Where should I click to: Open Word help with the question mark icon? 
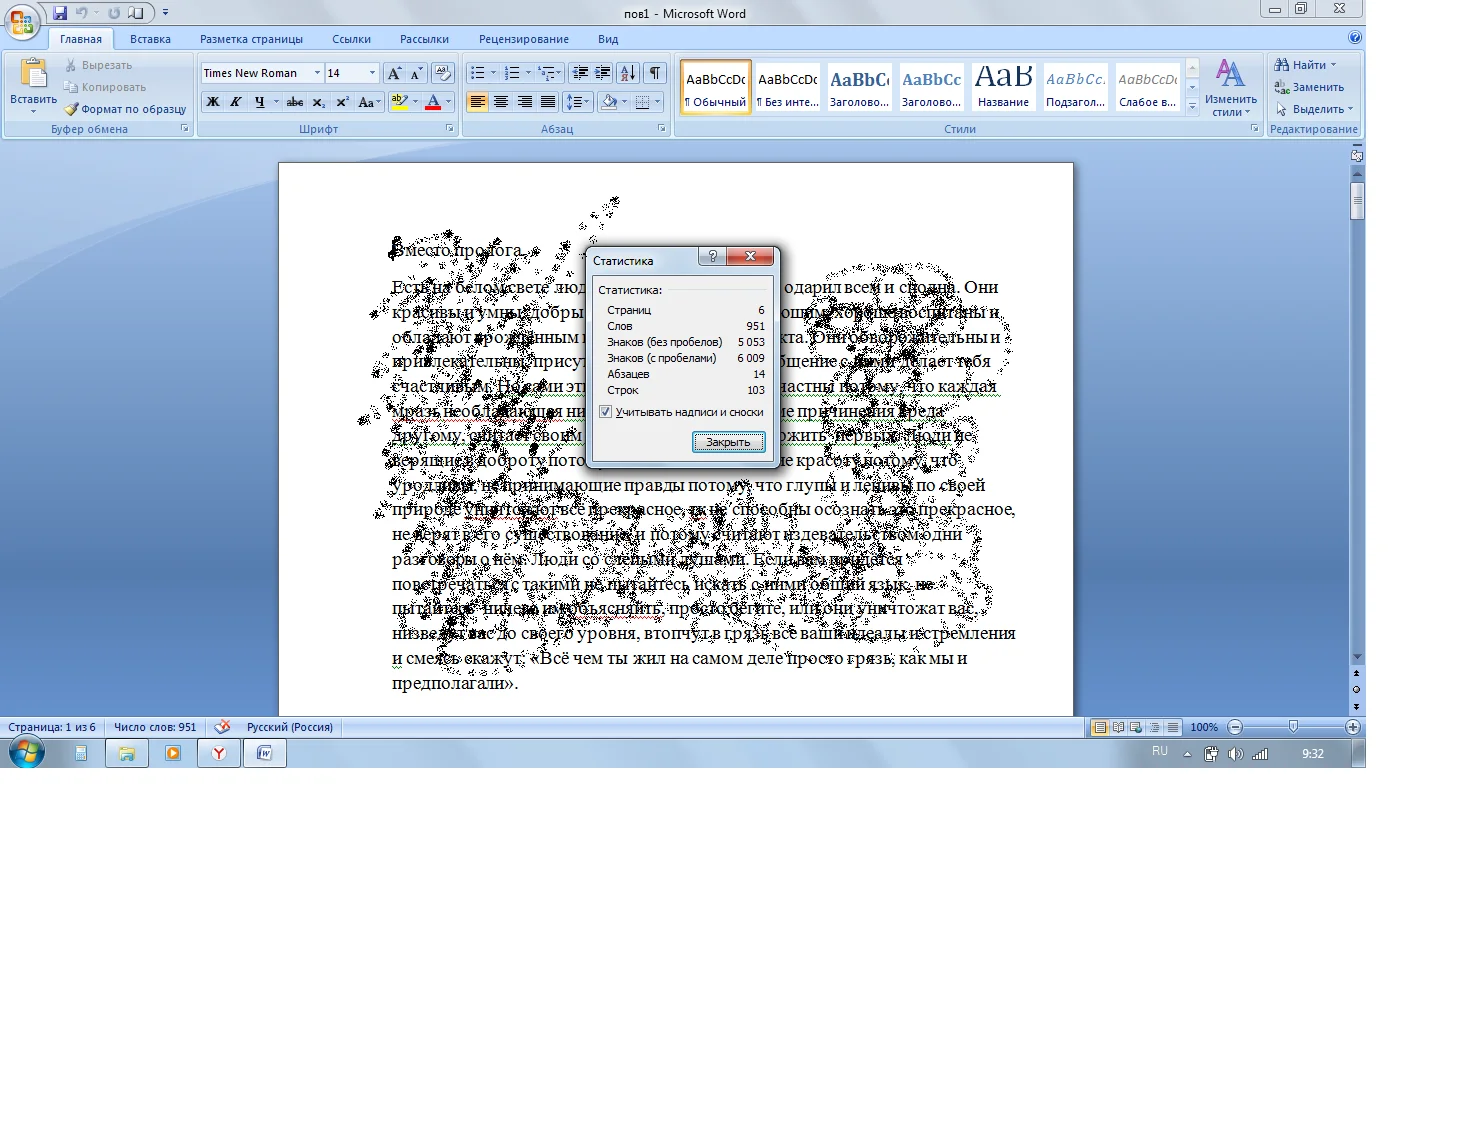pos(1355,38)
